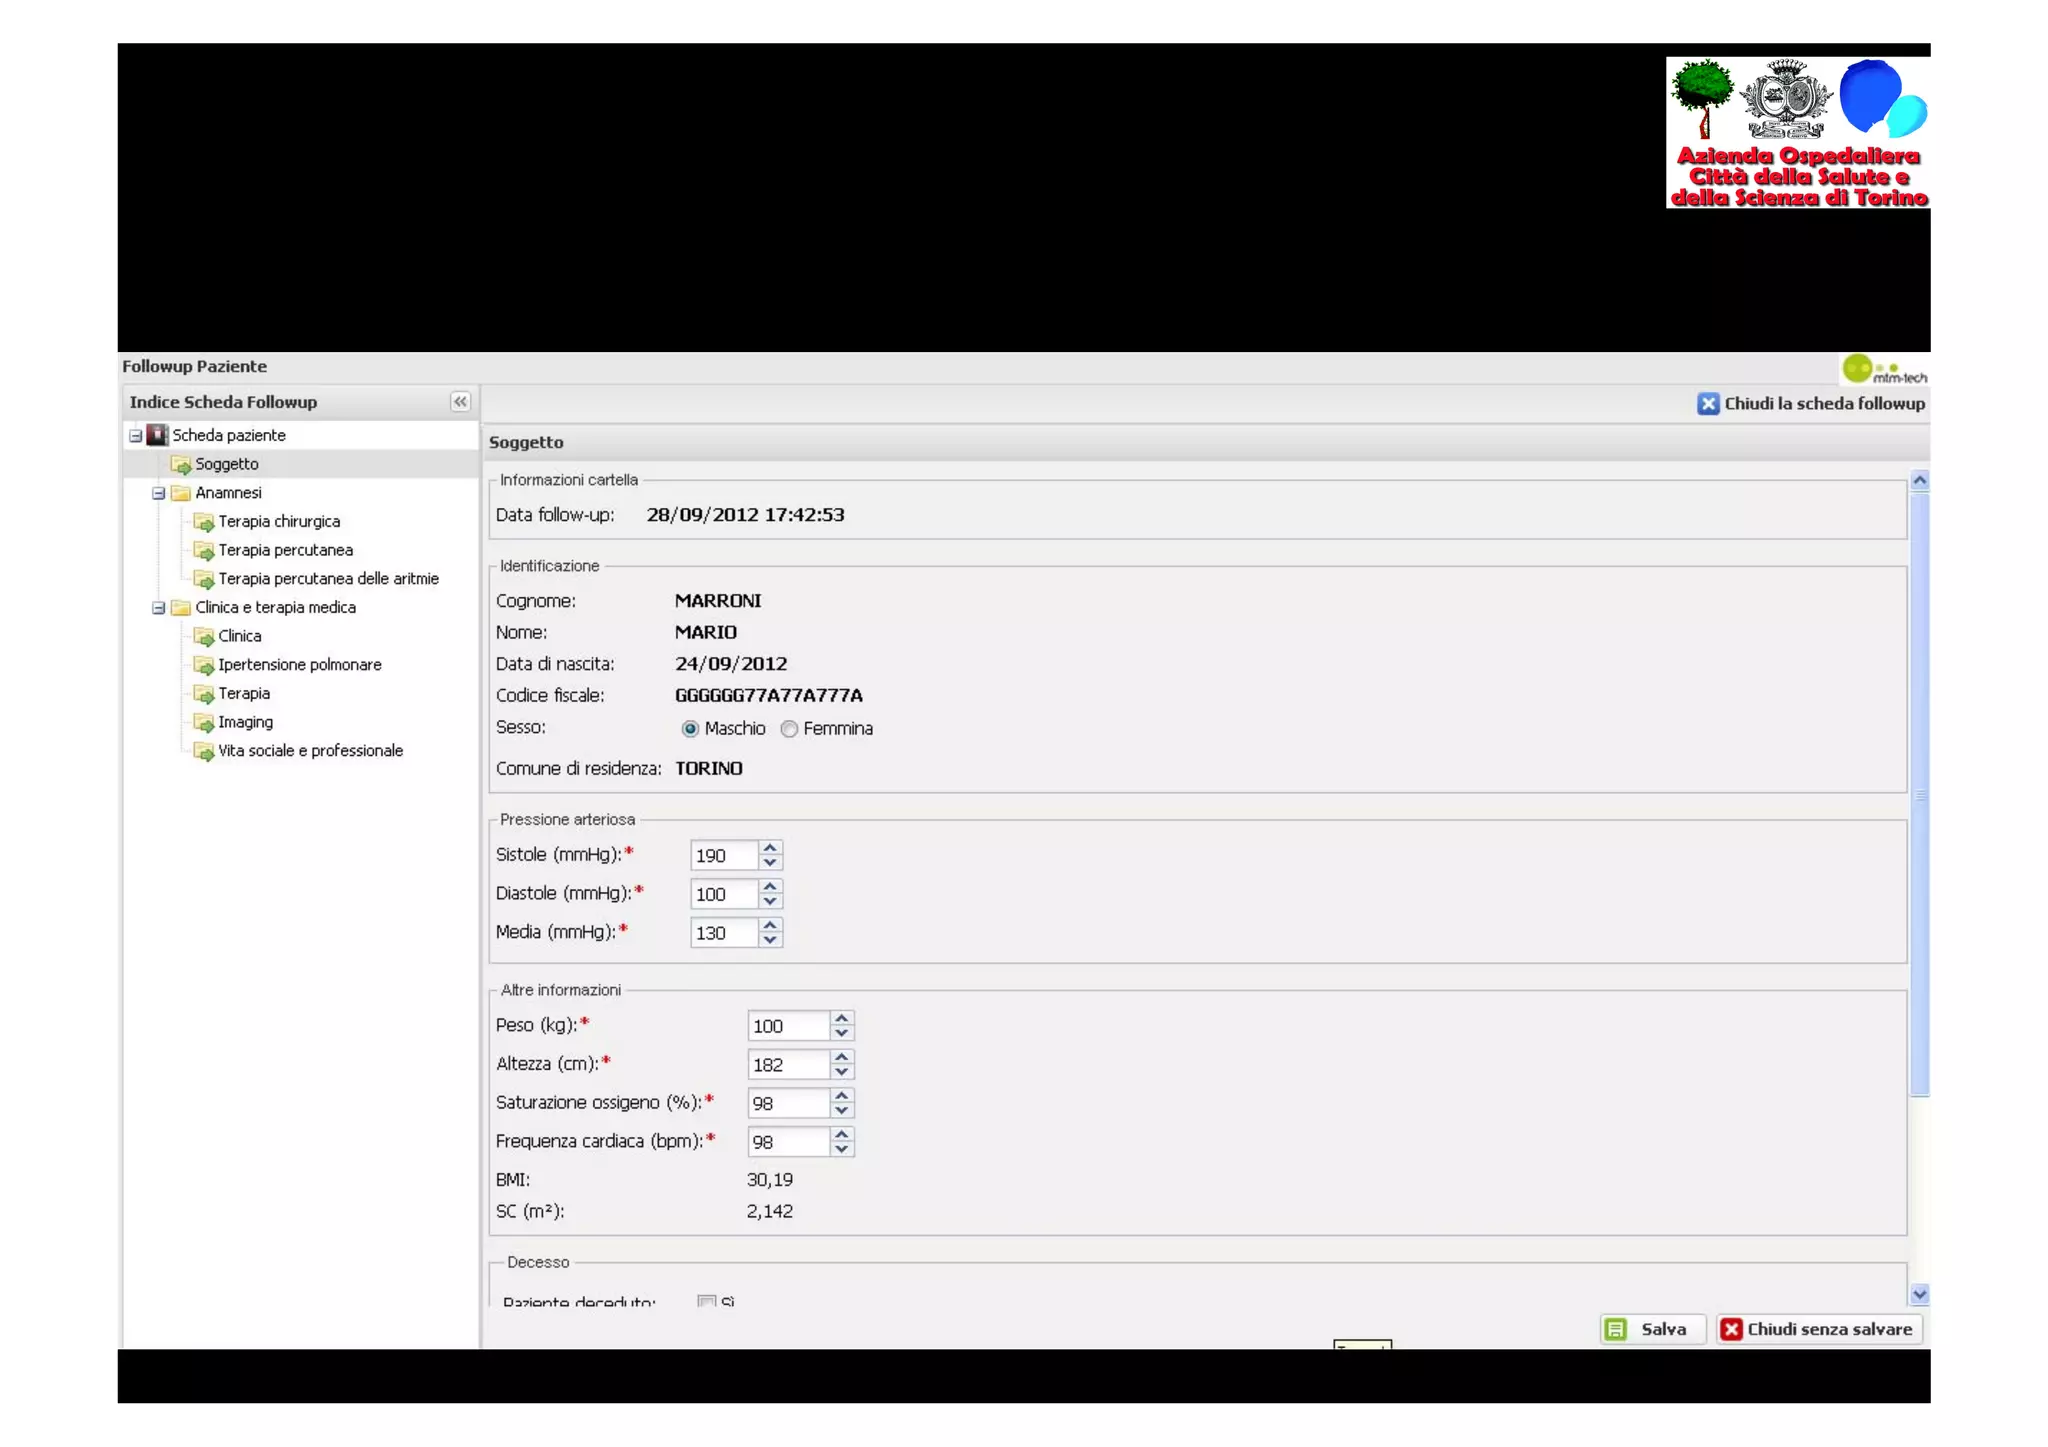The width and height of the screenshot is (2048, 1447).
Task: Click the Terapia chirurgica folder icon
Action: (204, 522)
